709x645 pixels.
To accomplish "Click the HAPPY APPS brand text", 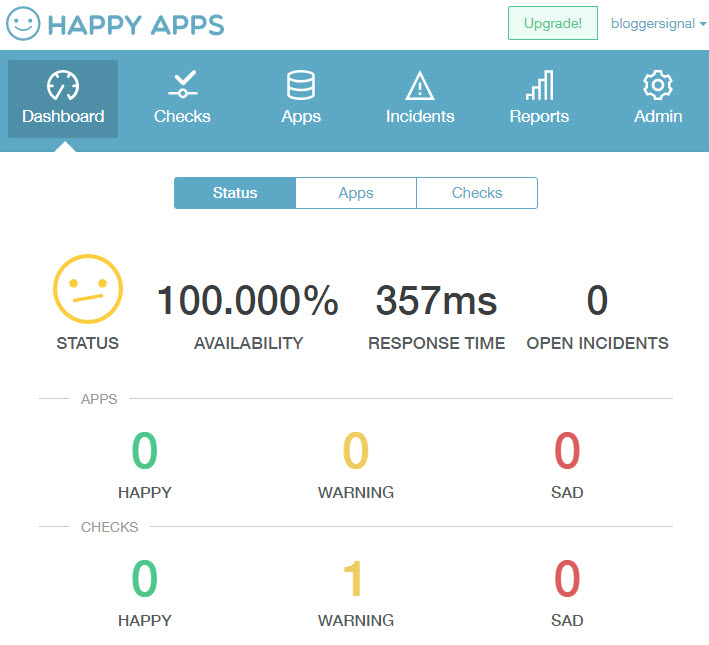I will click(x=136, y=25).
